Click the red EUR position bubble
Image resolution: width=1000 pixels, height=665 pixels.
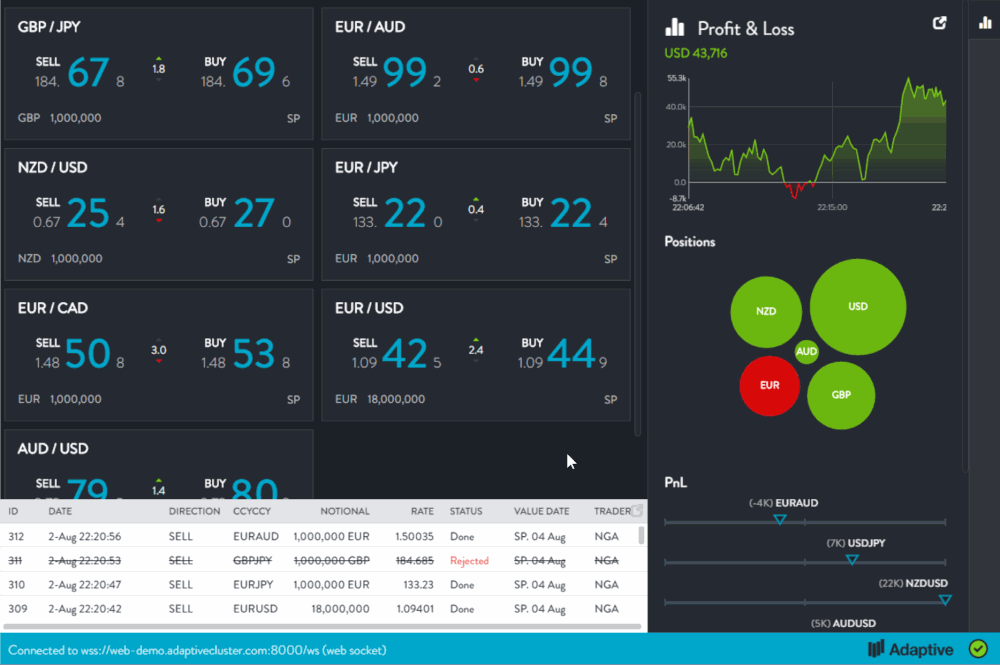(769, 385)
